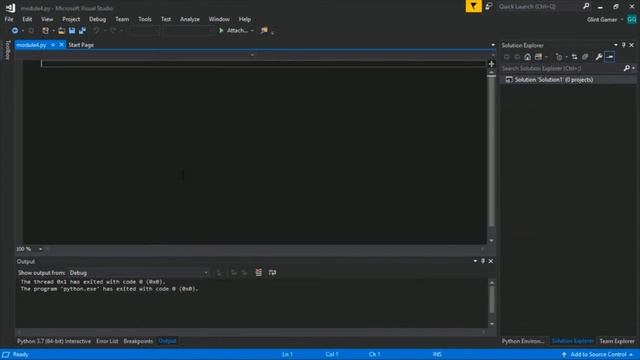The width and height of the screenshot is (640, 360).
Task: Click the Attach... button label
Action: pos(237,31)
